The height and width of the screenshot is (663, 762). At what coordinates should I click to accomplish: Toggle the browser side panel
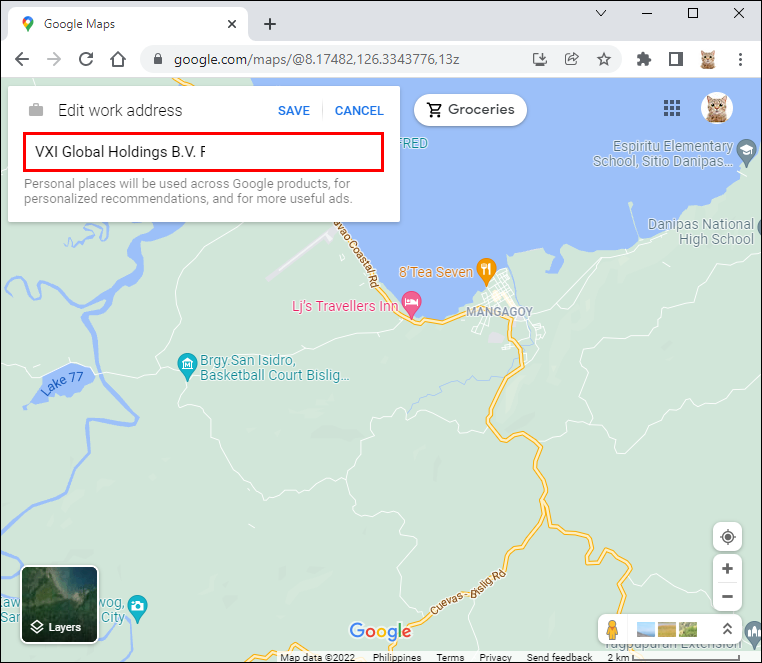click(675, 59)
